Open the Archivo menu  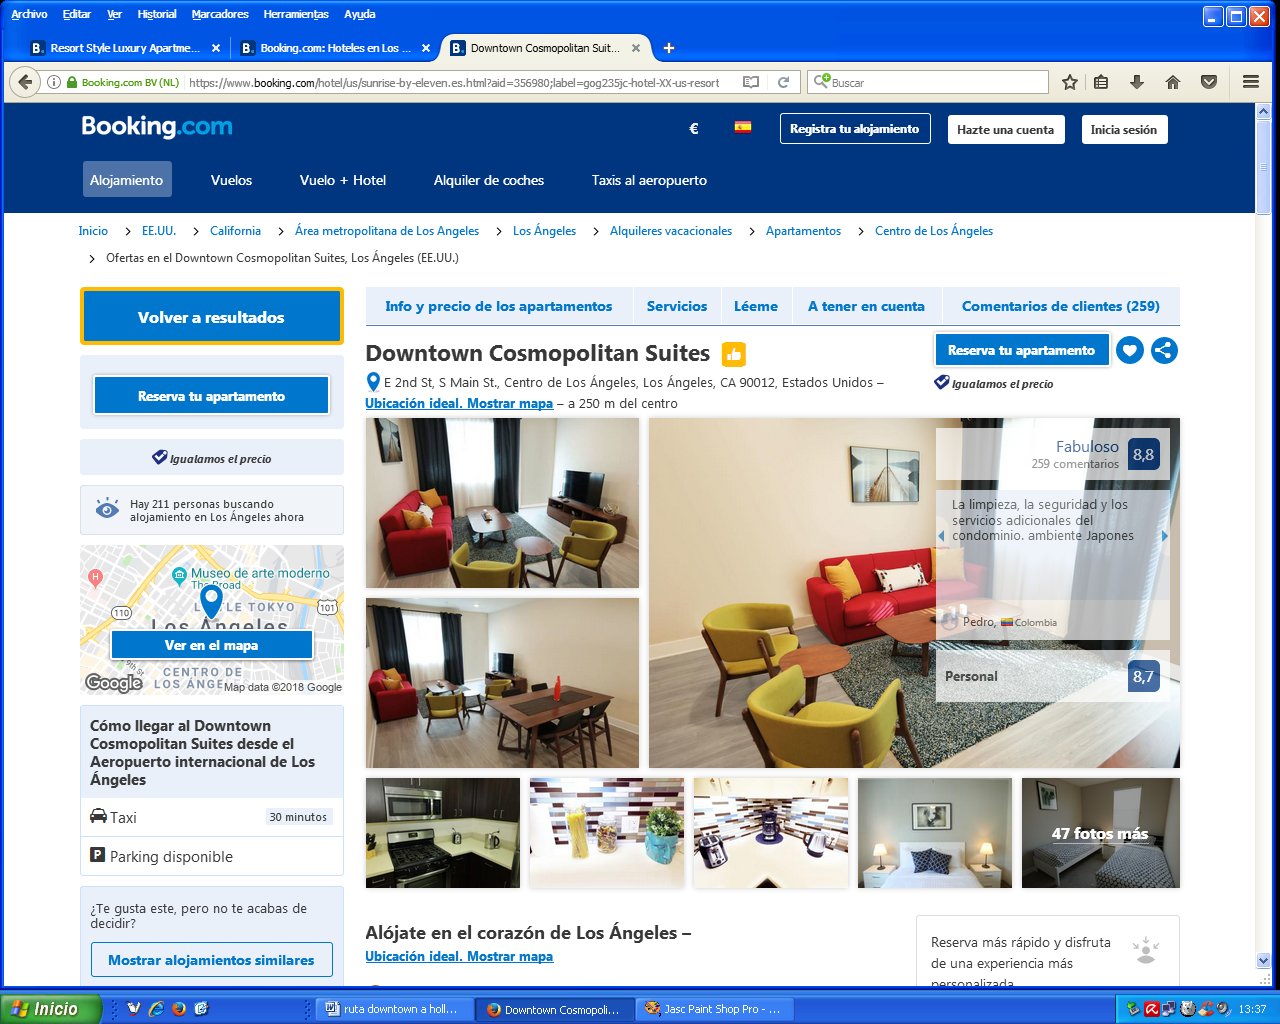[29, 14]
